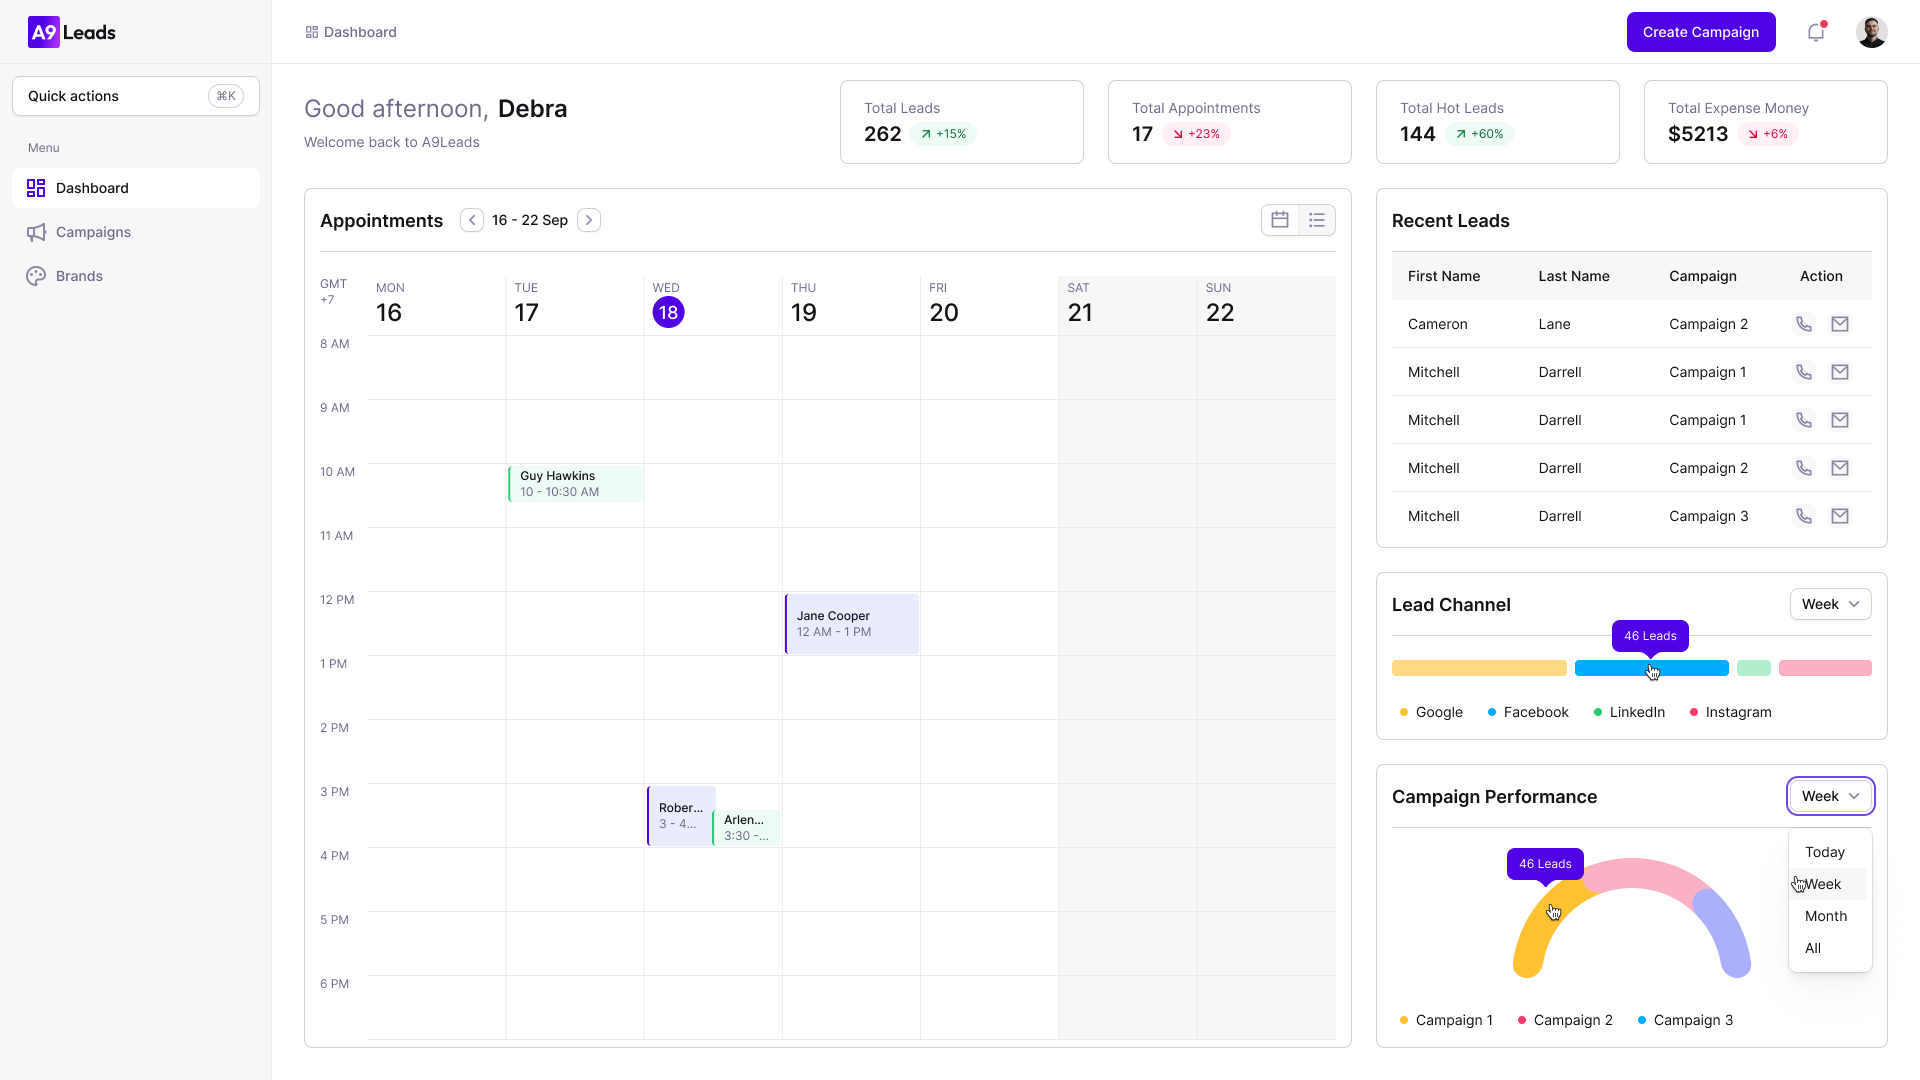Switch appointments to calendar view
1920x1080 pixels.
[x=1279, y=220]
